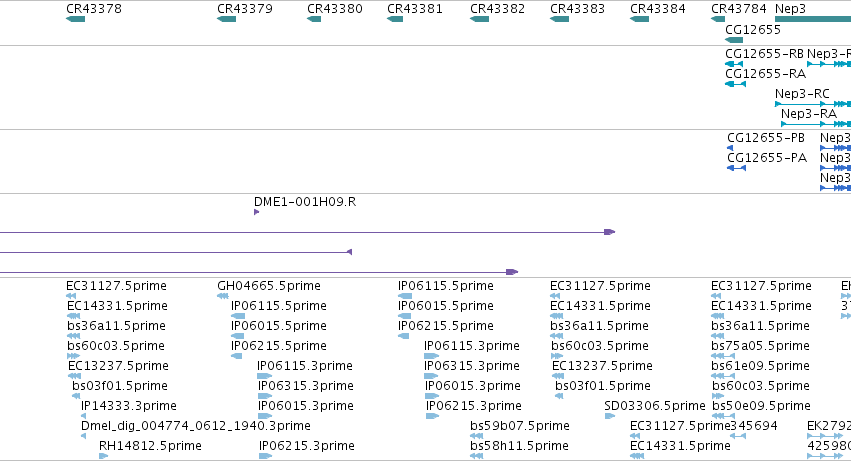This screenshot has height=461, width=851.
Task: Open the Nep3 gene label
Action: click(790, 9)
